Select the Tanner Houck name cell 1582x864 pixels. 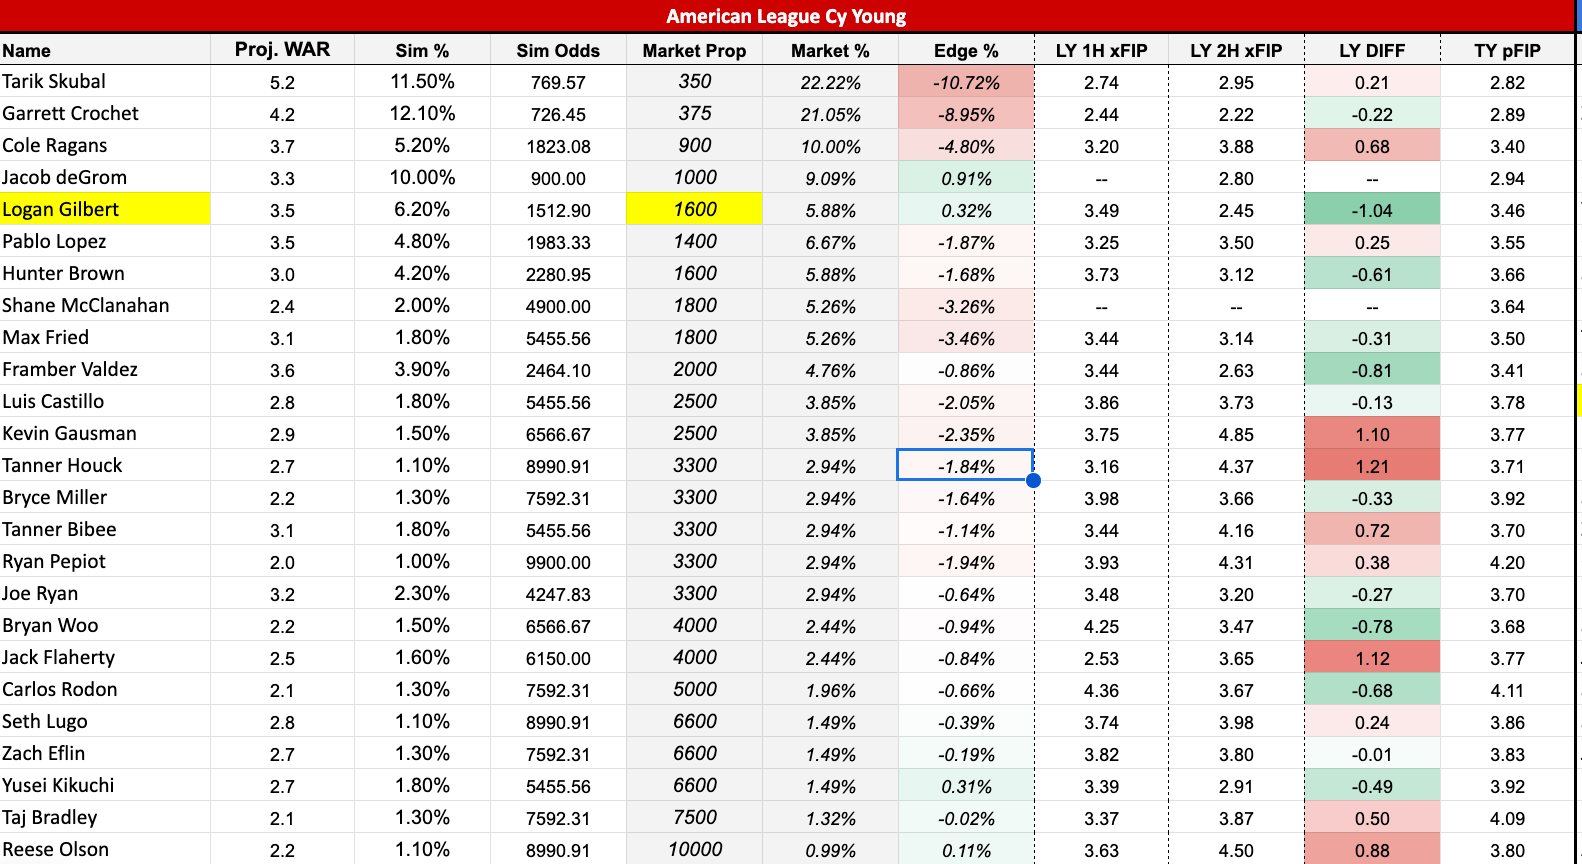pyautogui.click(x=105, y=465)
